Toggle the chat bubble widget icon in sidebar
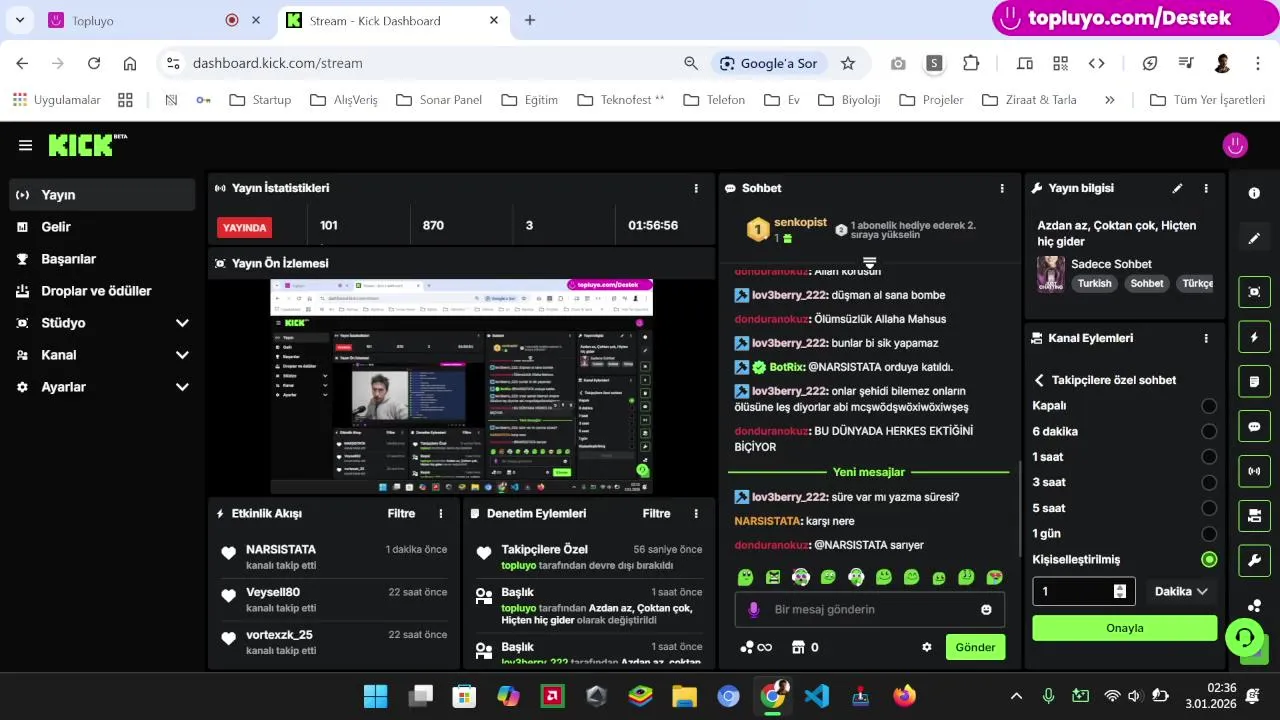 [1254, 426]
